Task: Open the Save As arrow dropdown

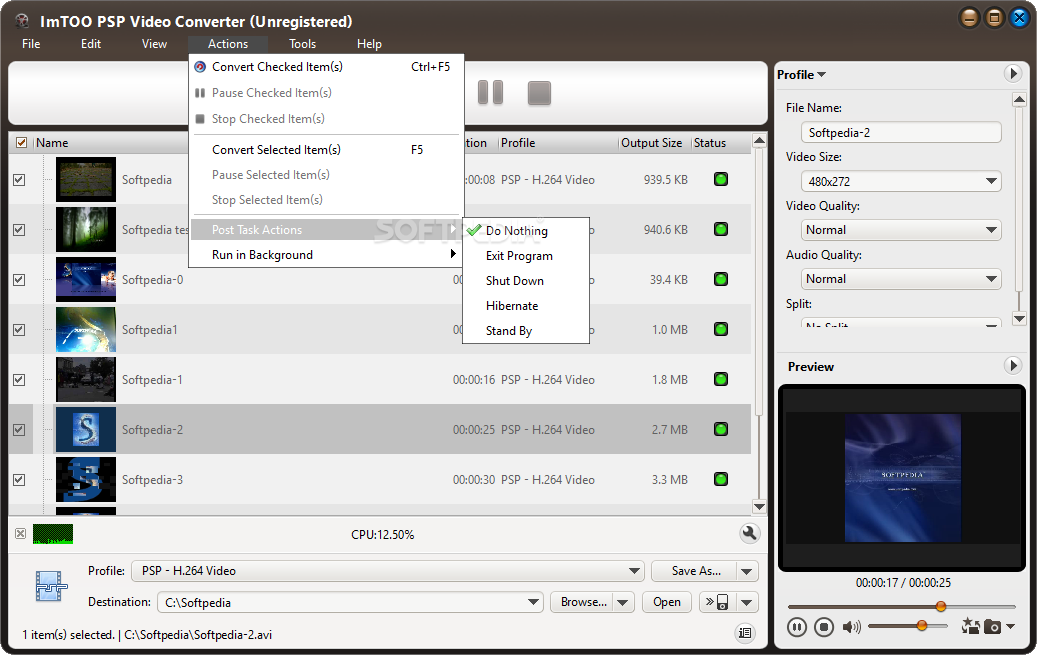Action: coord(747,571)
